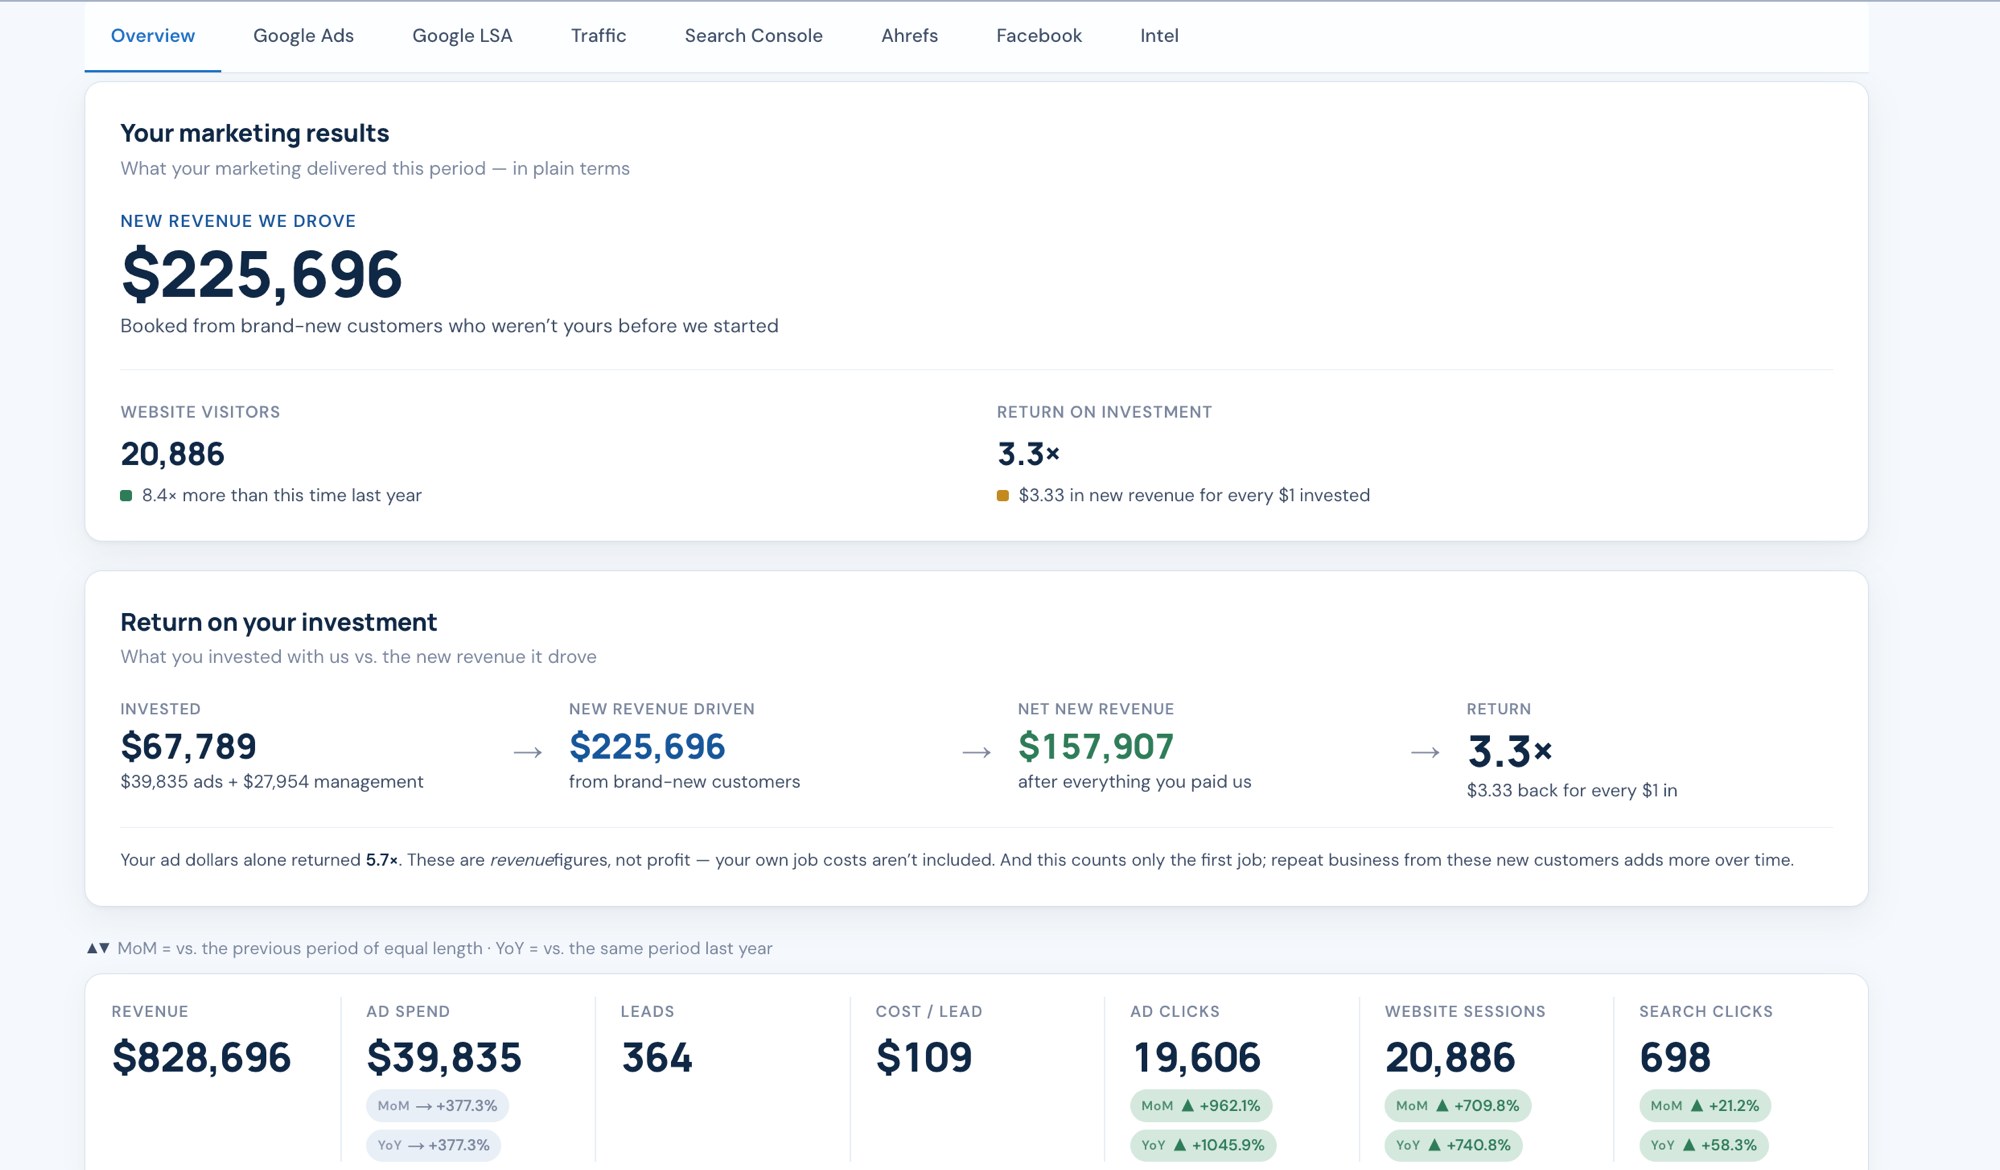This screenshot has height=1170, width=2000.
Task: Select the Traffic tab
Action: coord(598,36)
